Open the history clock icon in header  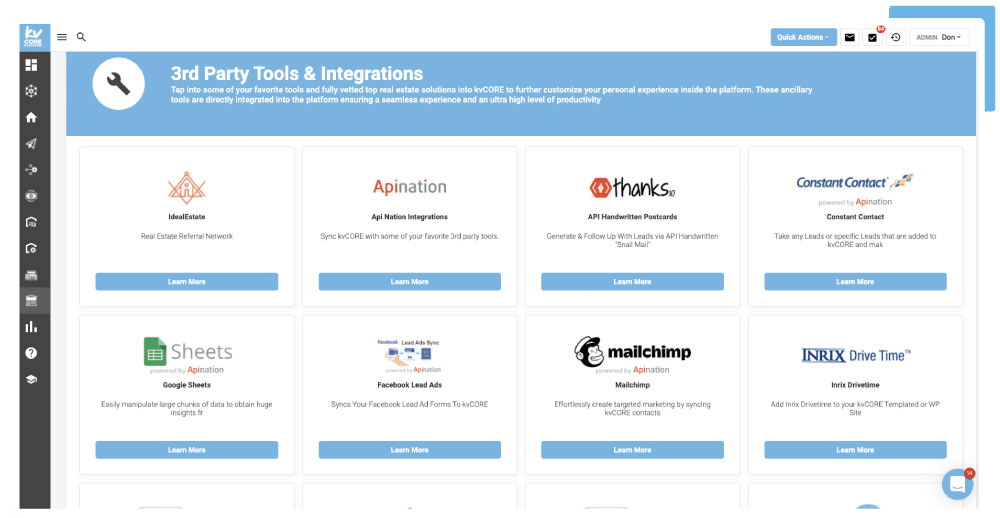(x=895, y=37)
